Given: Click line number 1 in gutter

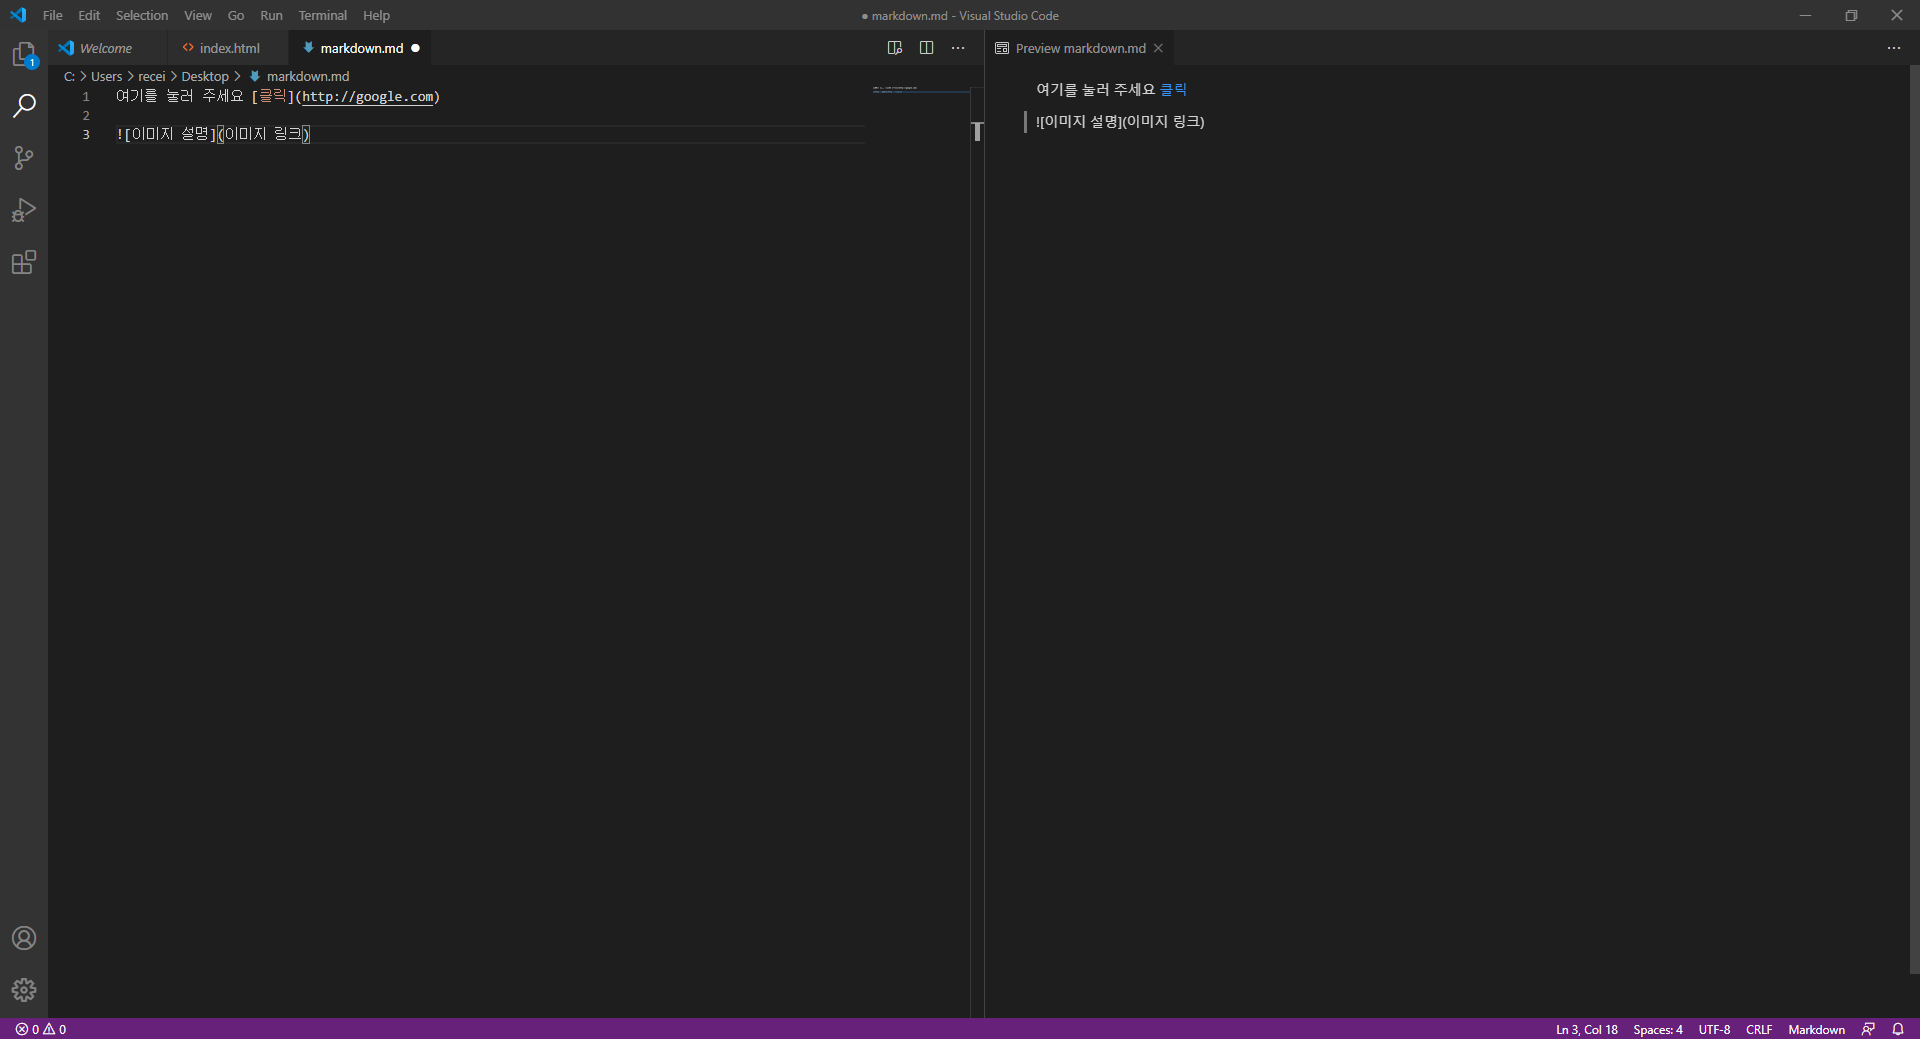Looking at the screenshot, I should (x=86, y=97).
